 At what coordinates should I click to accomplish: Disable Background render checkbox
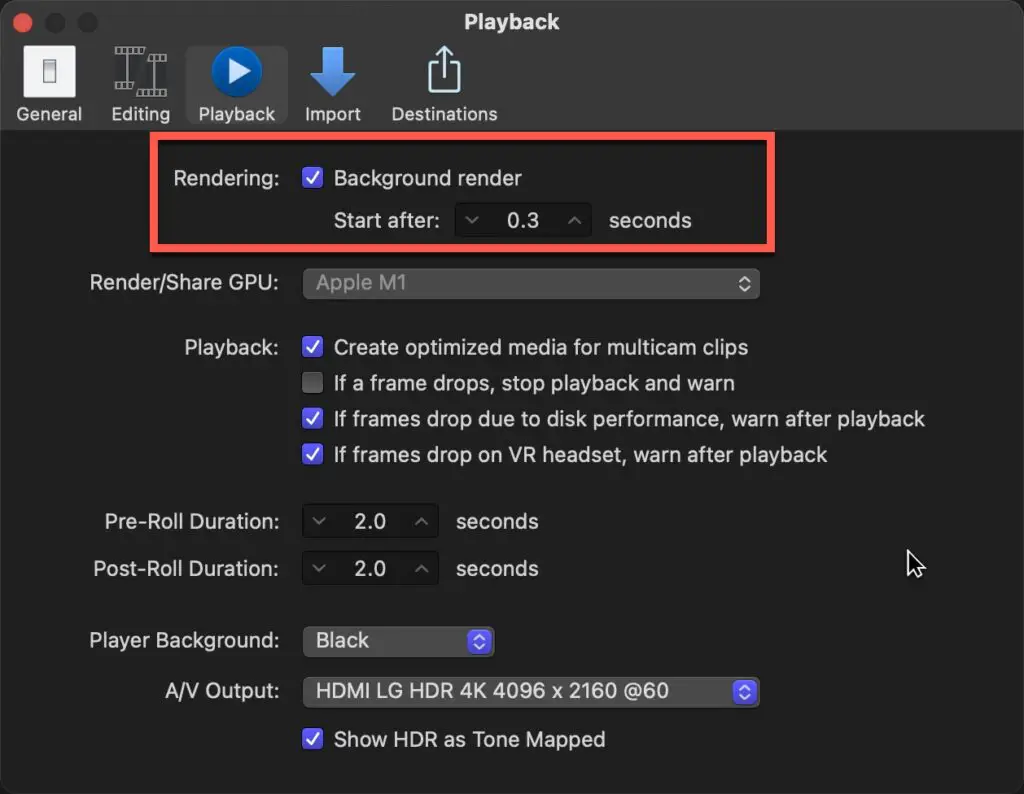coord(312,178)
